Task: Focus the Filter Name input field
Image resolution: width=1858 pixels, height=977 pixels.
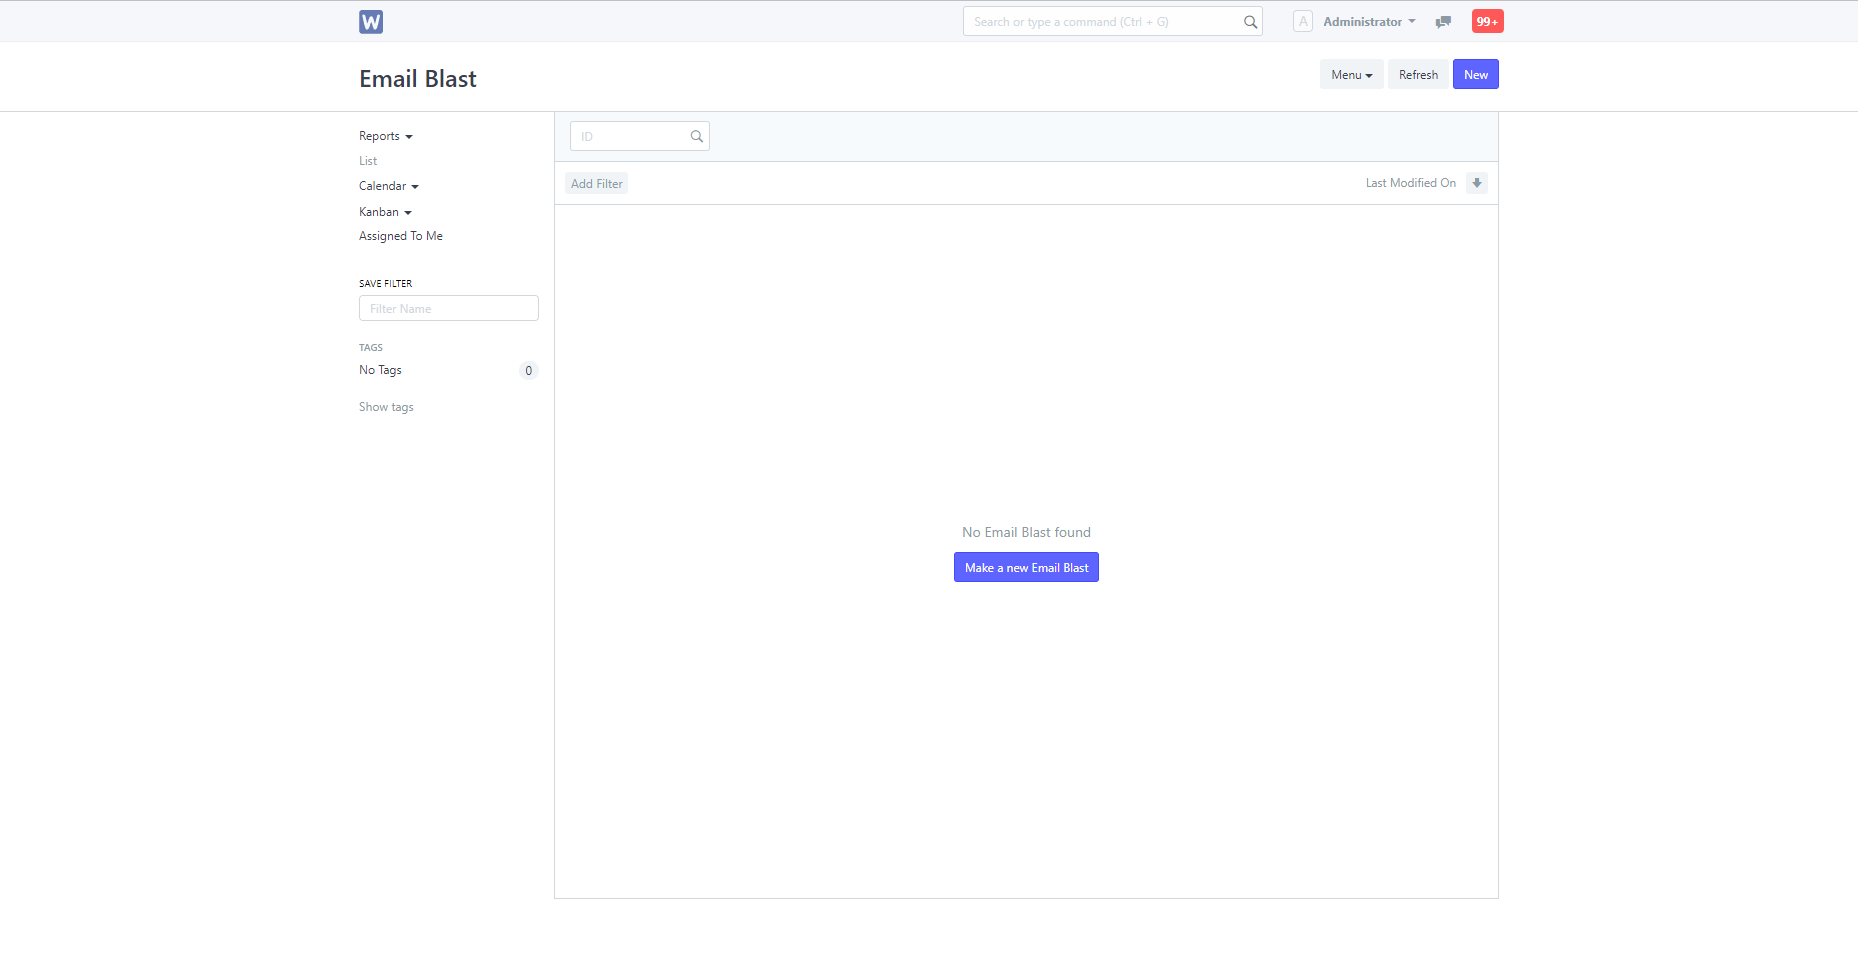Action: (449, 308)
